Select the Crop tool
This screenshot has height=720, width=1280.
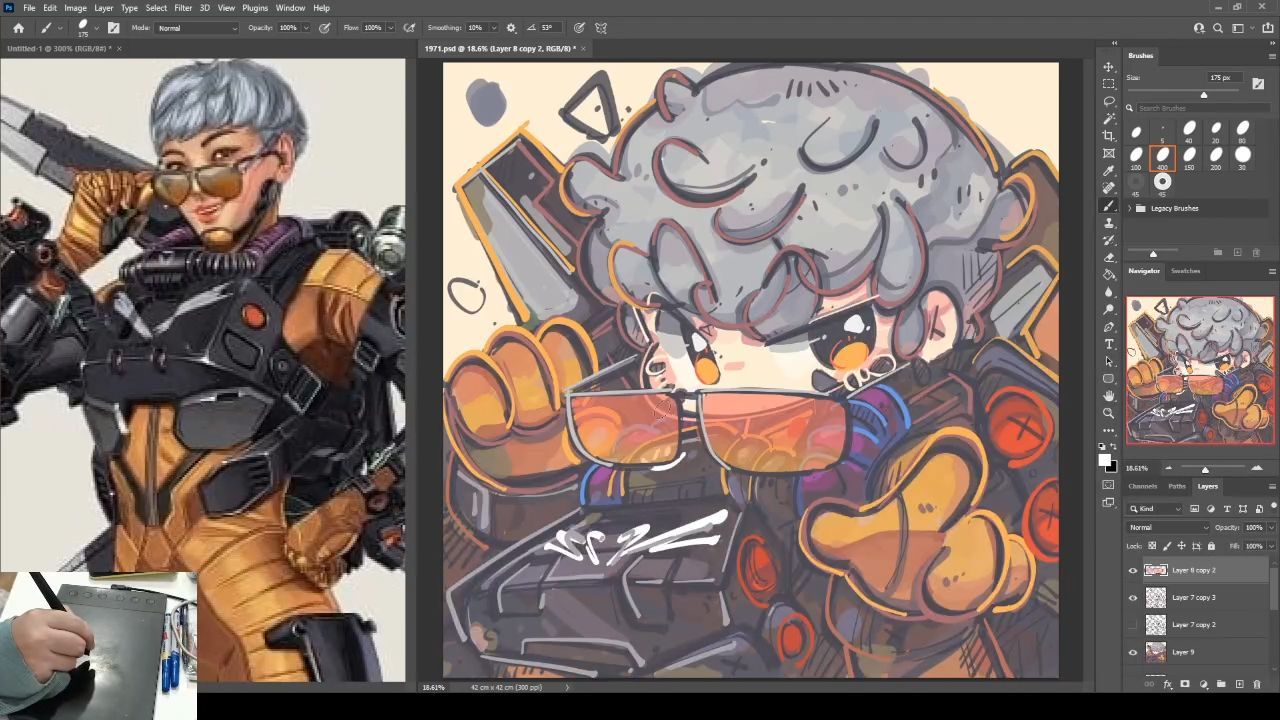1109,136
